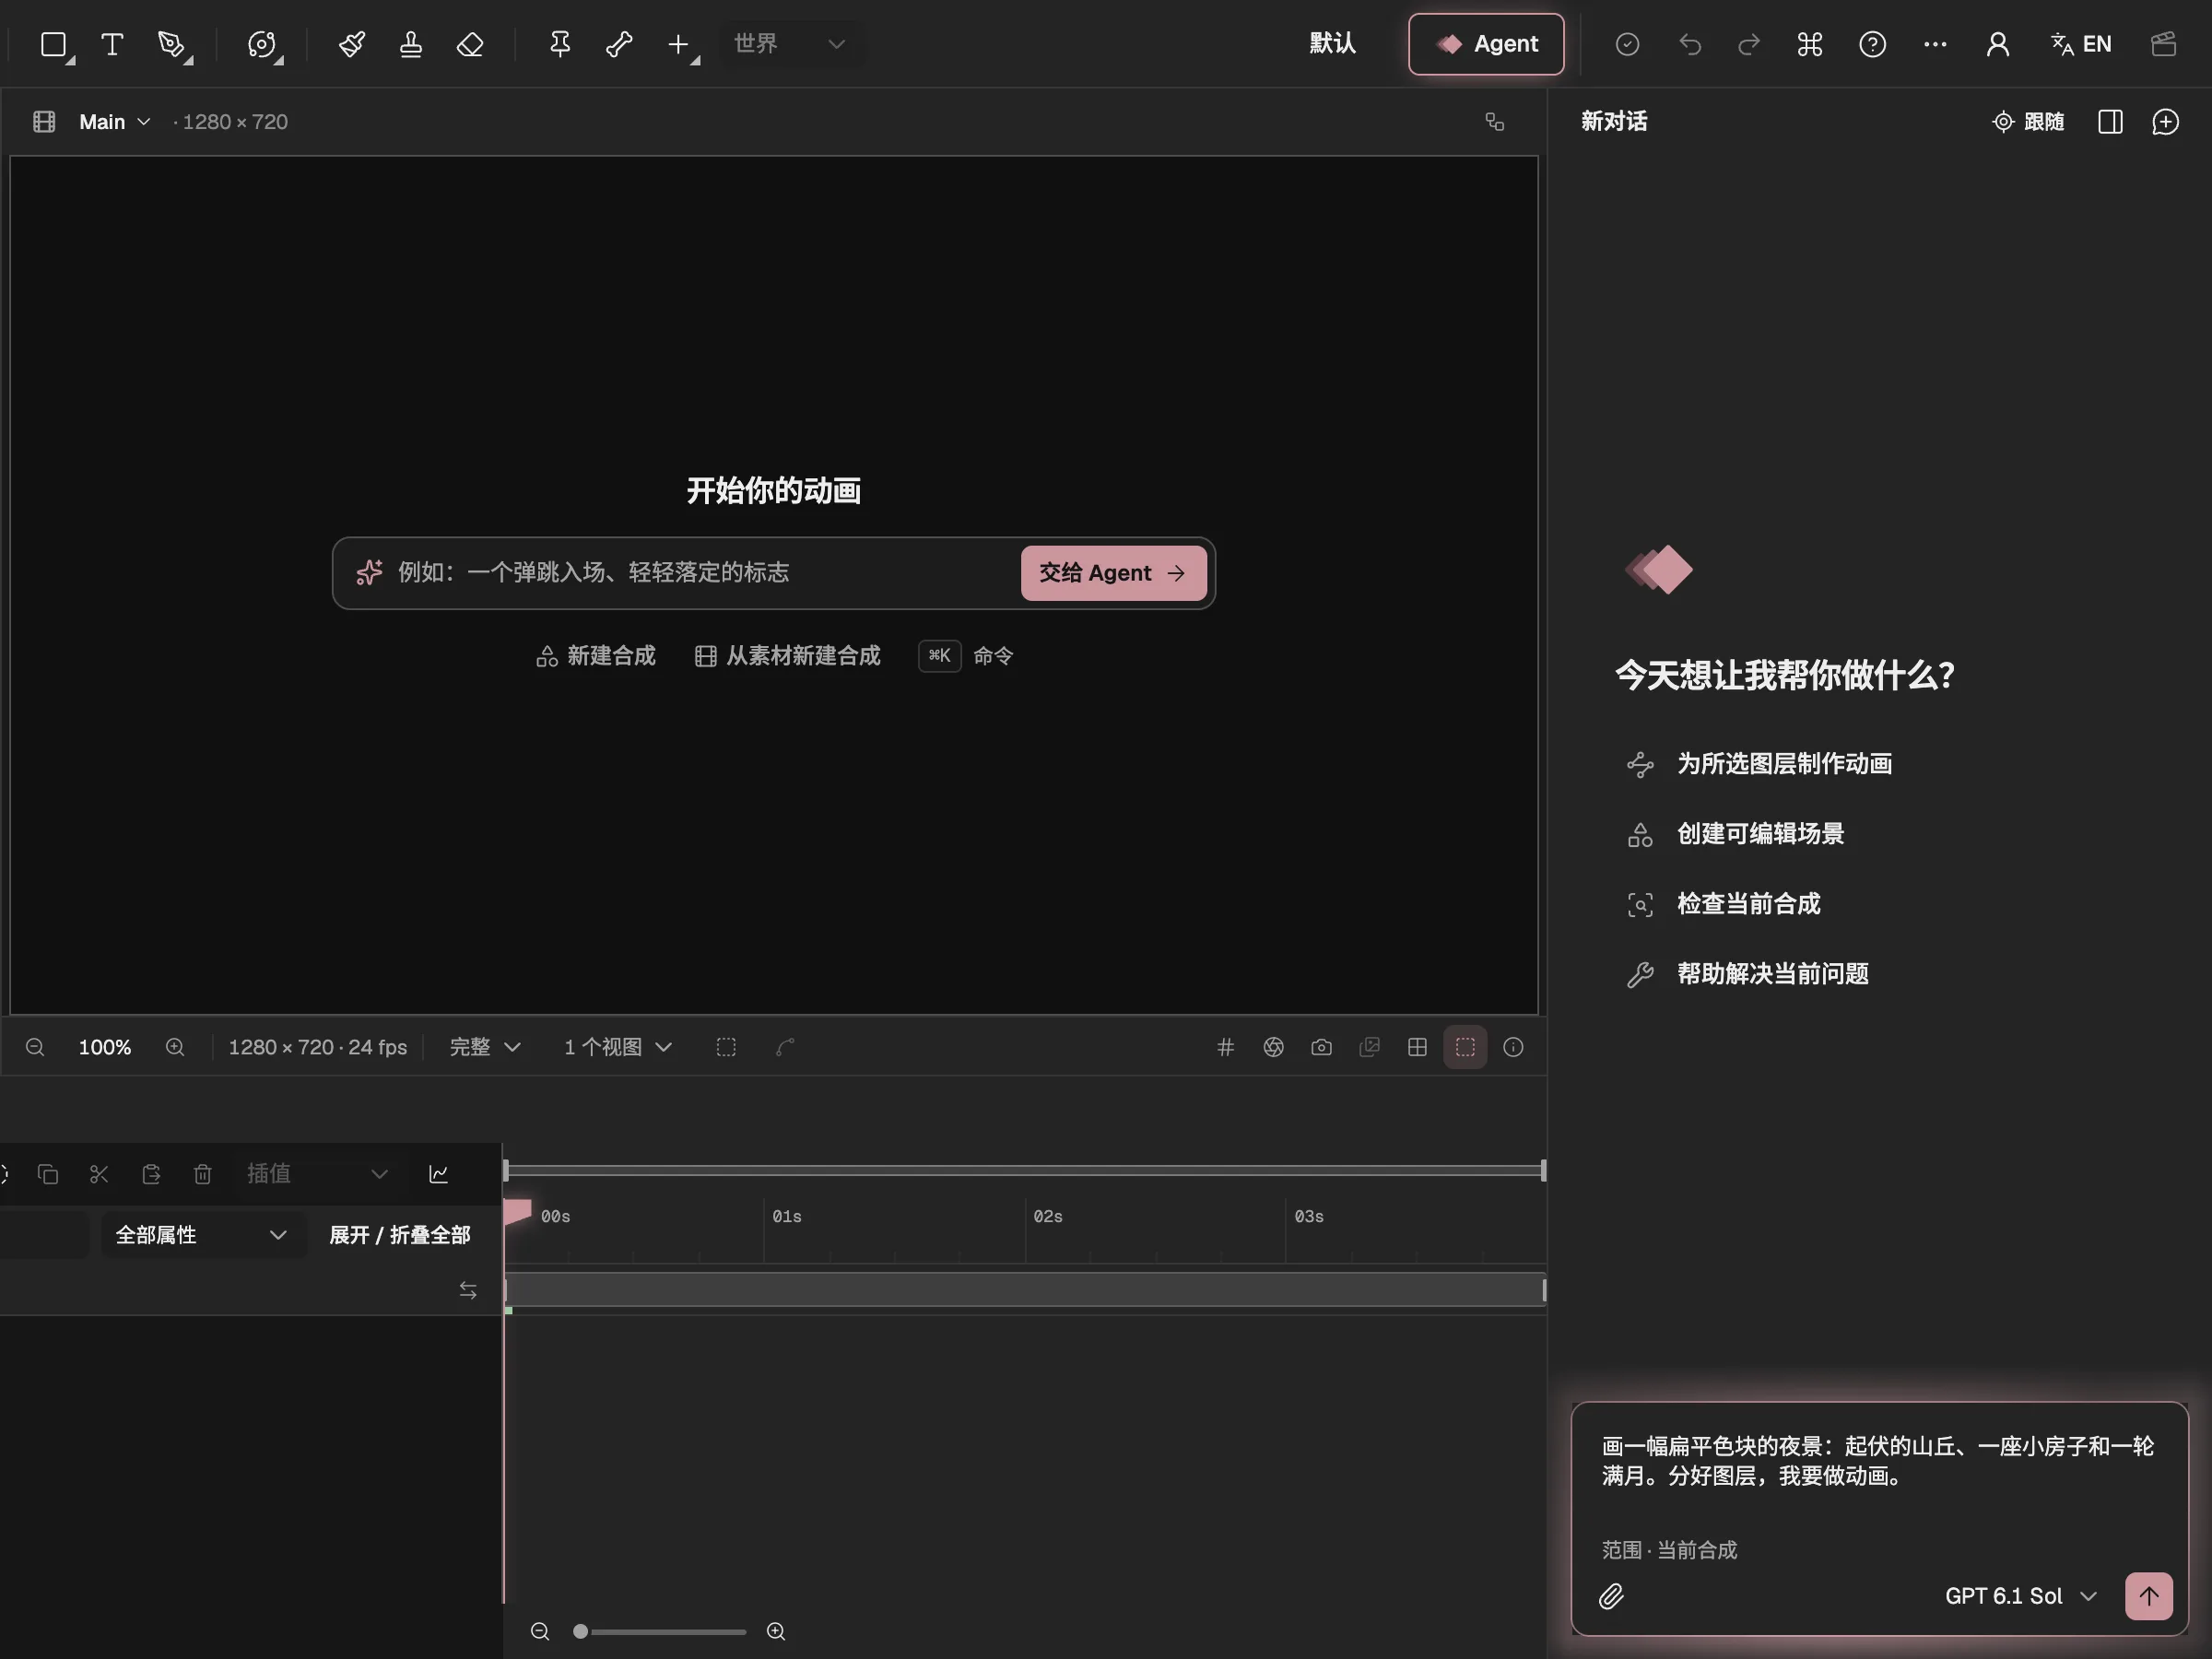Viewport: 2212px width, 1659px height.
Task: Click 展开 / 折叠全部 button
Action: point(400,1235)
